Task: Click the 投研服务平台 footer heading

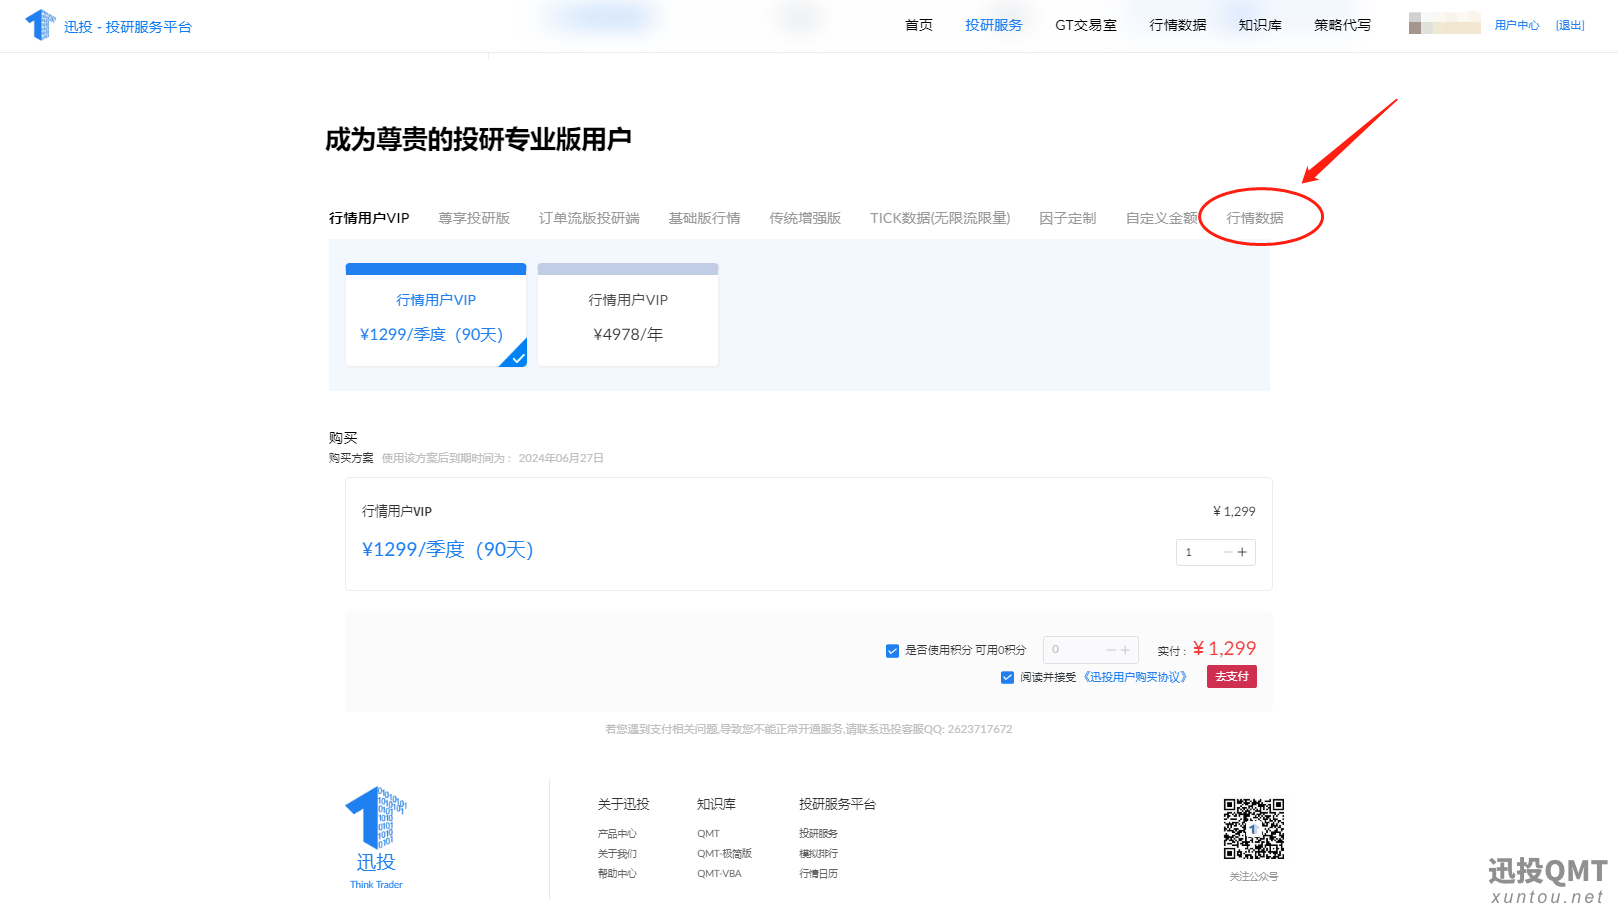Action: [837, 804]
